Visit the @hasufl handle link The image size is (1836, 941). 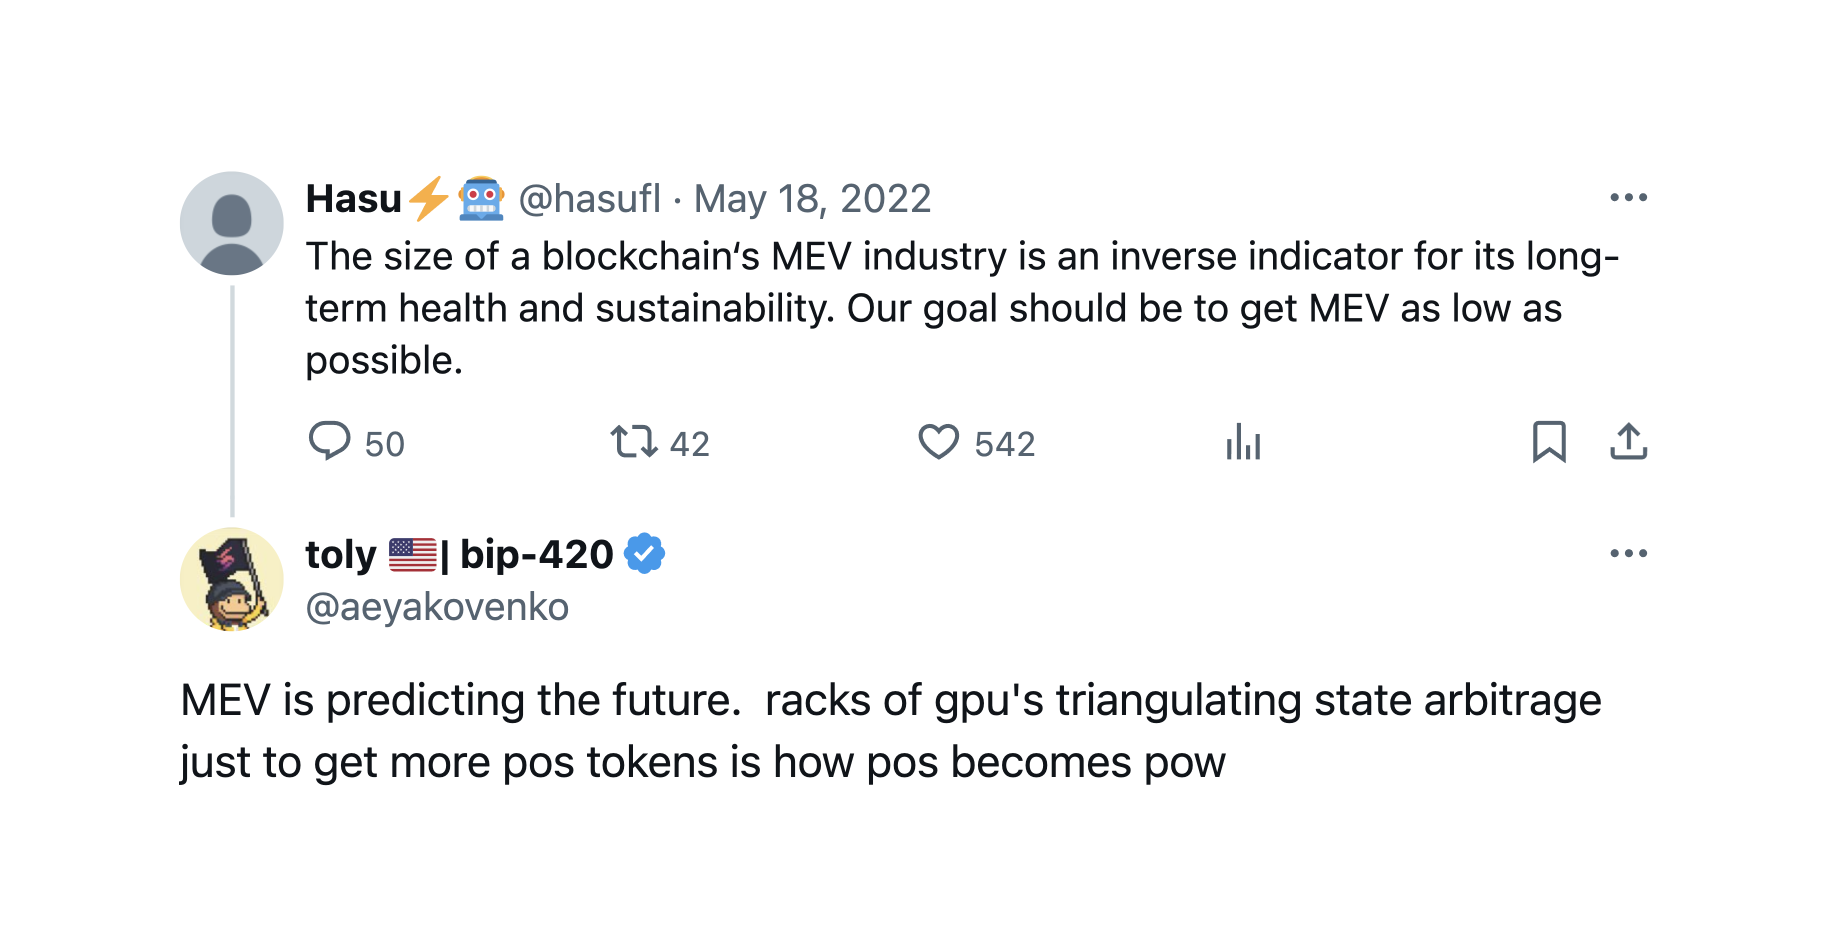point(590,199)
